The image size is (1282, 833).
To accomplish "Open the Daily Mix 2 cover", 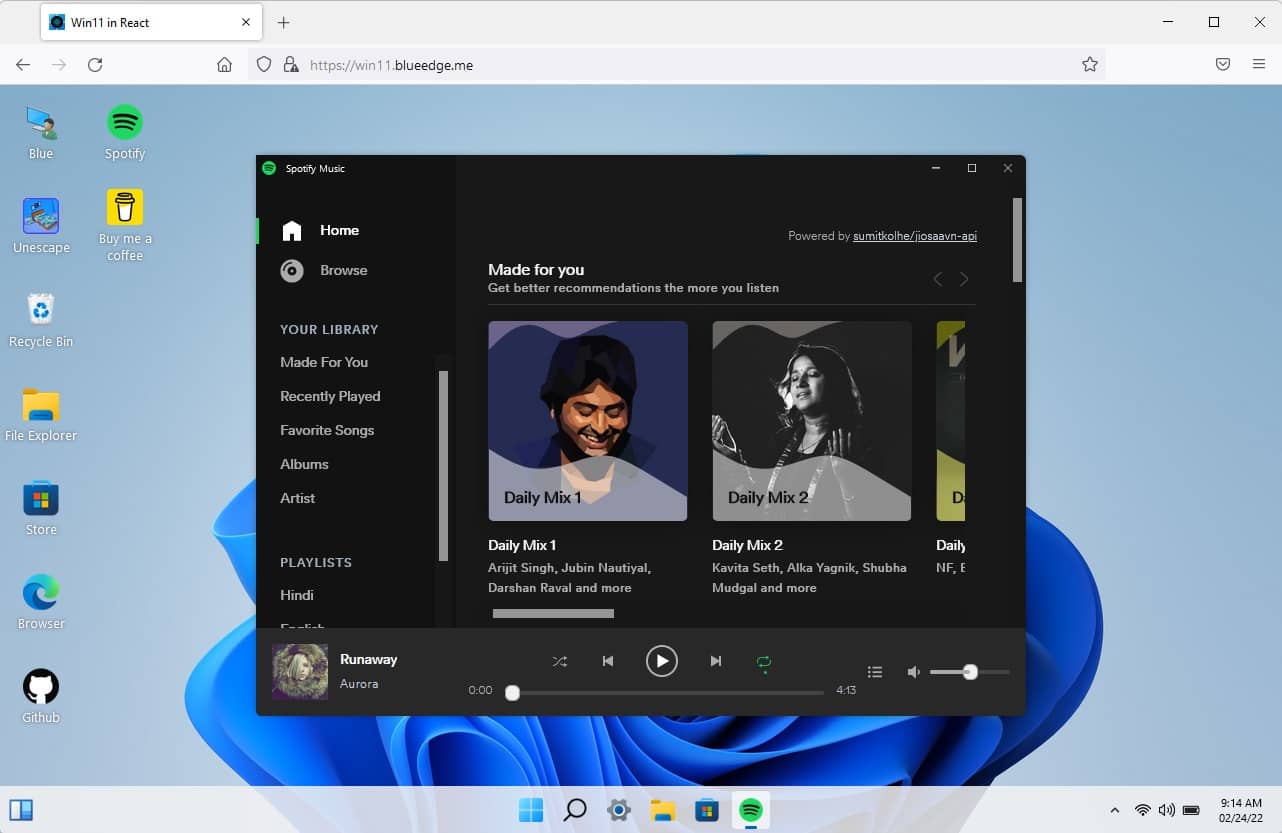I will click(x=812, y=421).
